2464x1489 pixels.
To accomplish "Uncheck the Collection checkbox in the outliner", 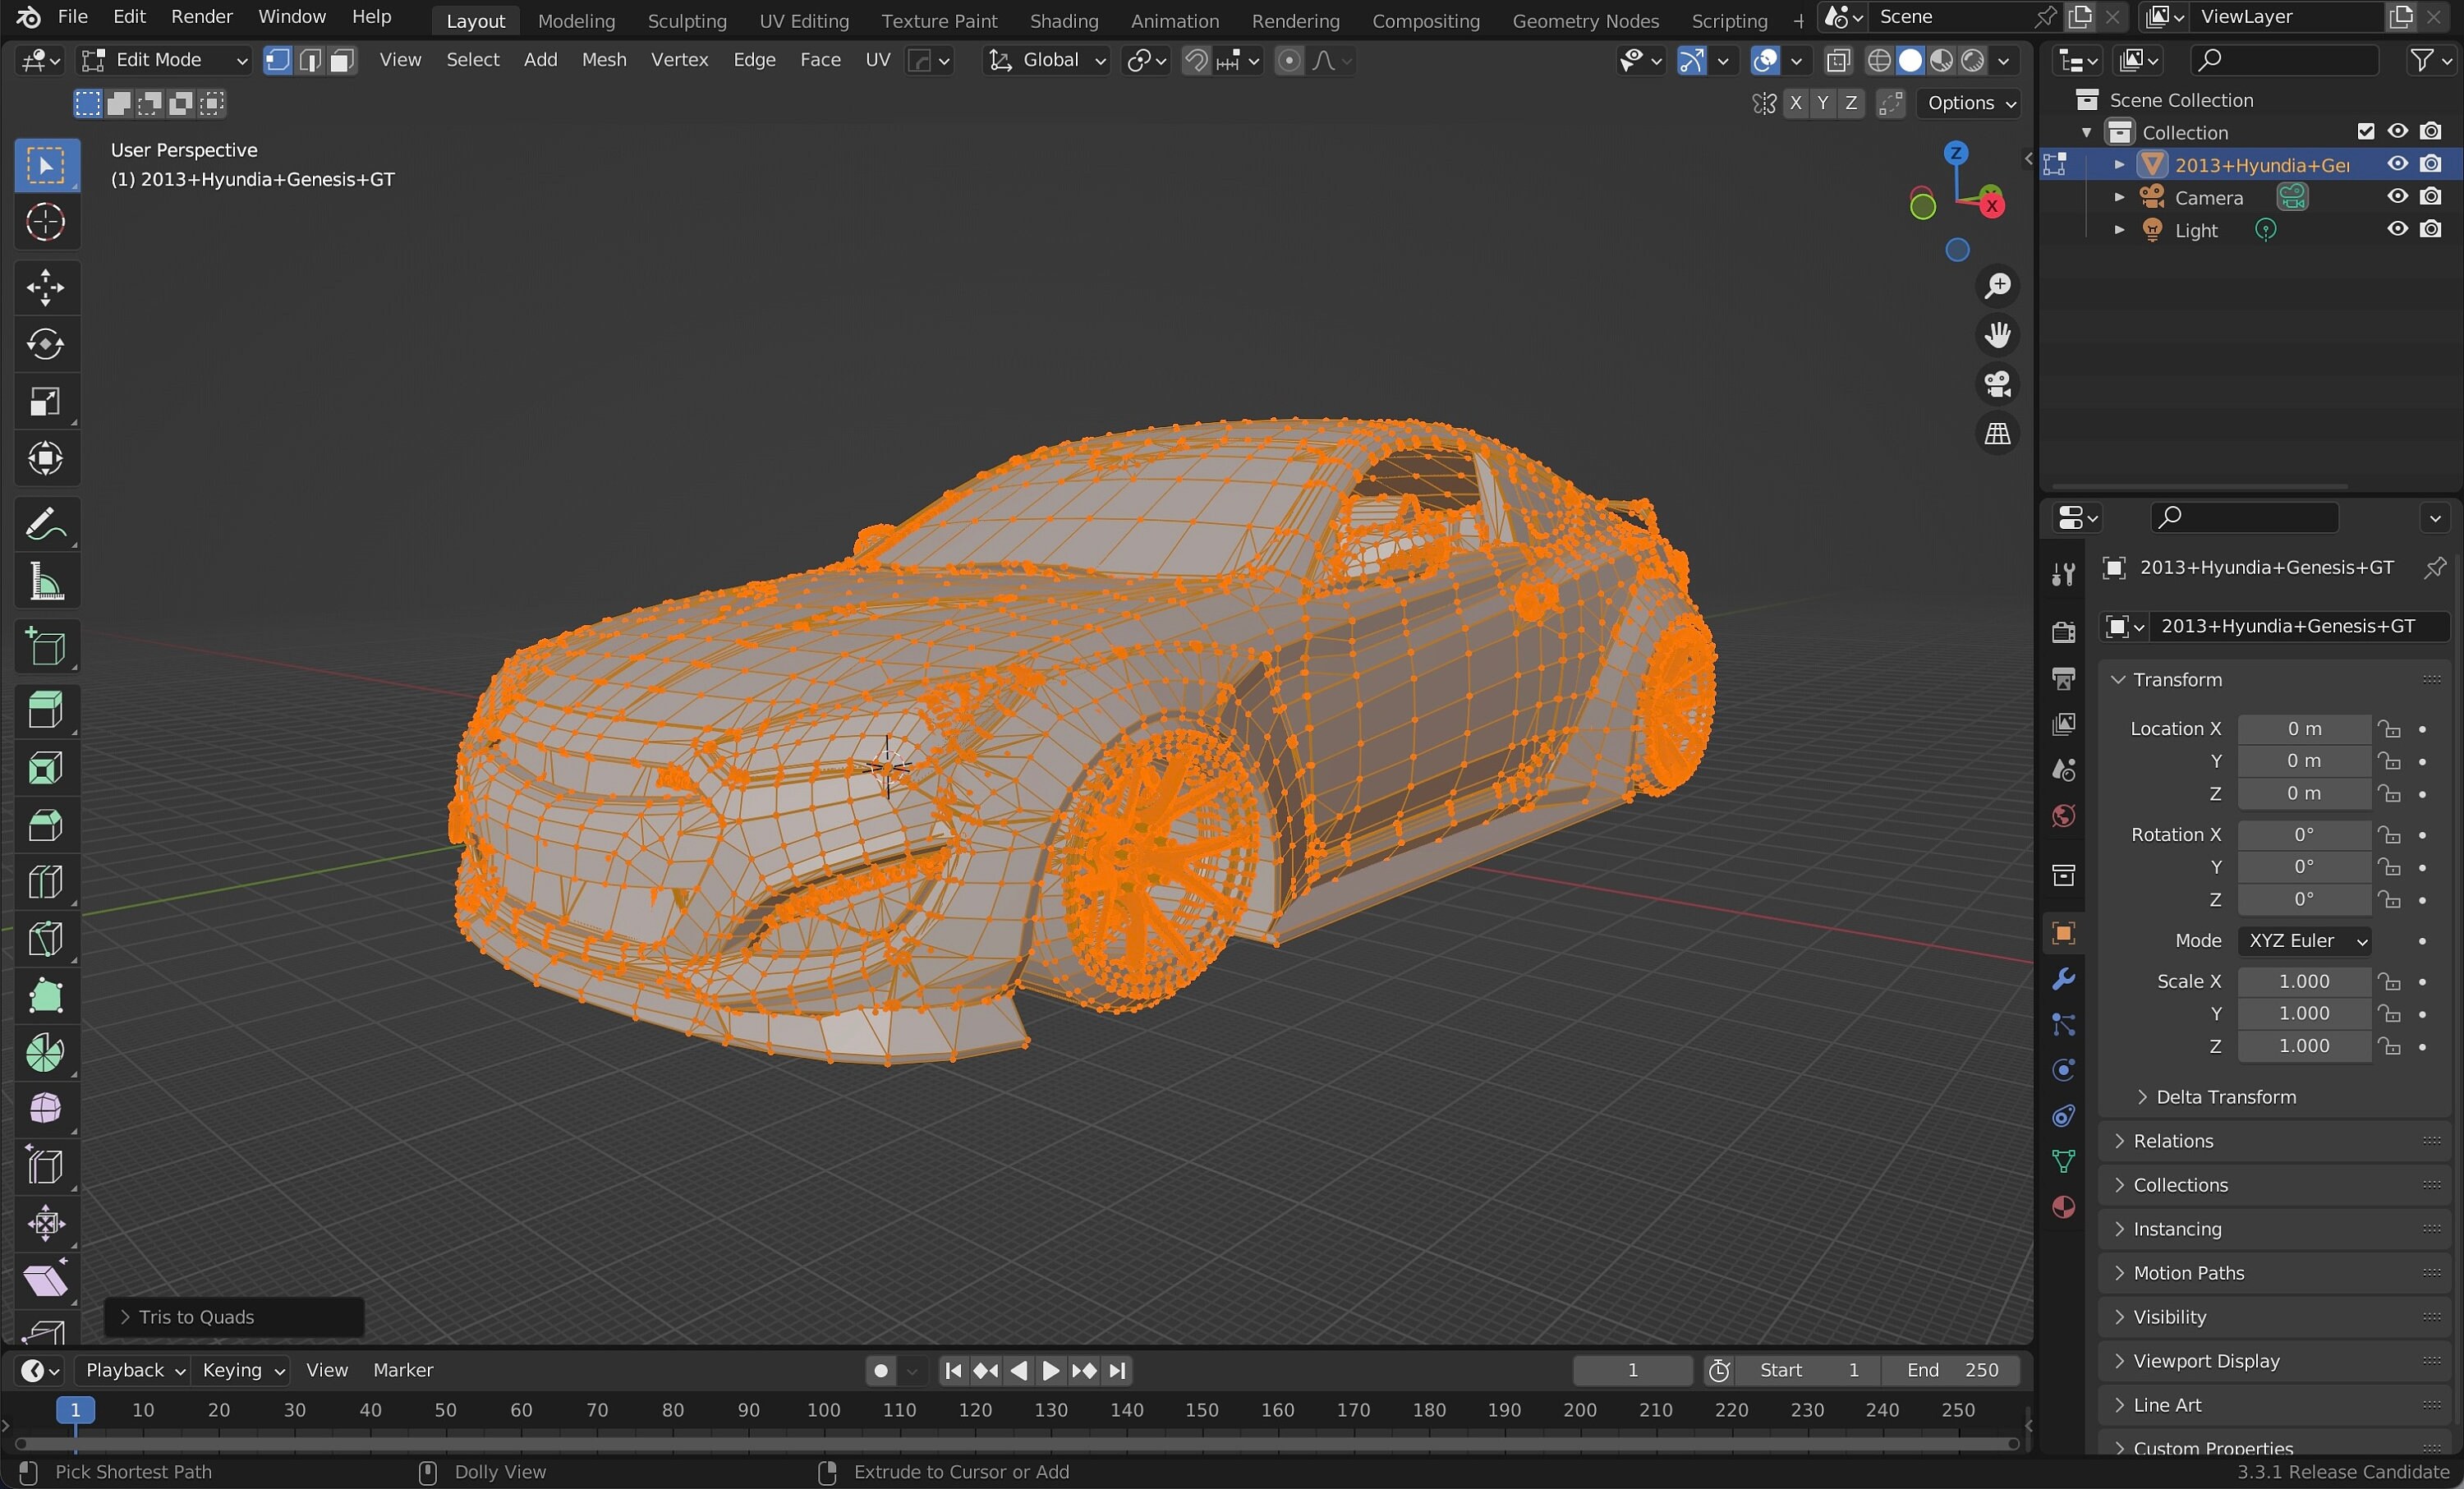I will coord(2366,131).
